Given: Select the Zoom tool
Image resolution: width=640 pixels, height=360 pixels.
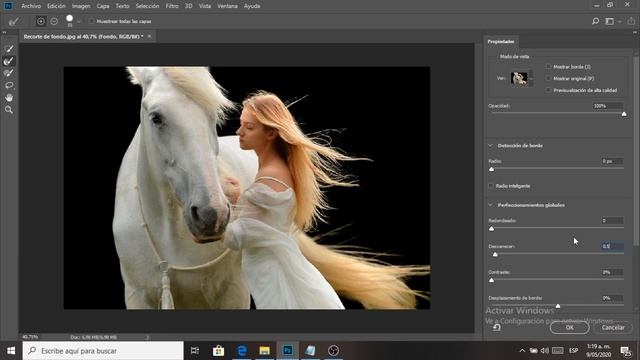Looking at the screenshot, I should pos(9,110).
